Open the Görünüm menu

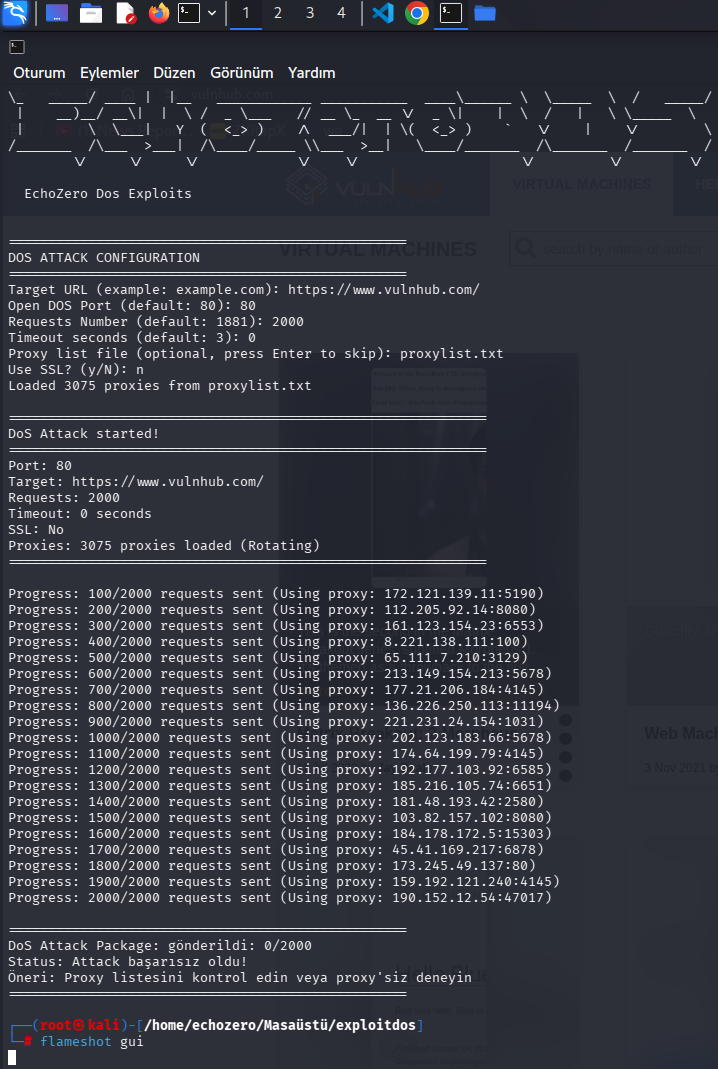(x=242, y=73)
